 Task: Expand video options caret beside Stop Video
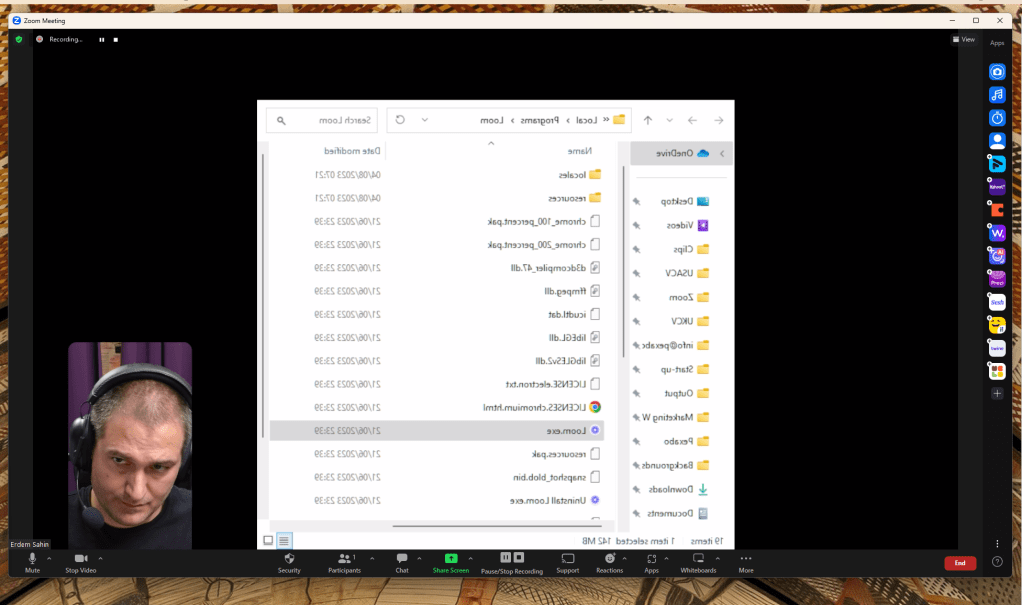point(100,559)
